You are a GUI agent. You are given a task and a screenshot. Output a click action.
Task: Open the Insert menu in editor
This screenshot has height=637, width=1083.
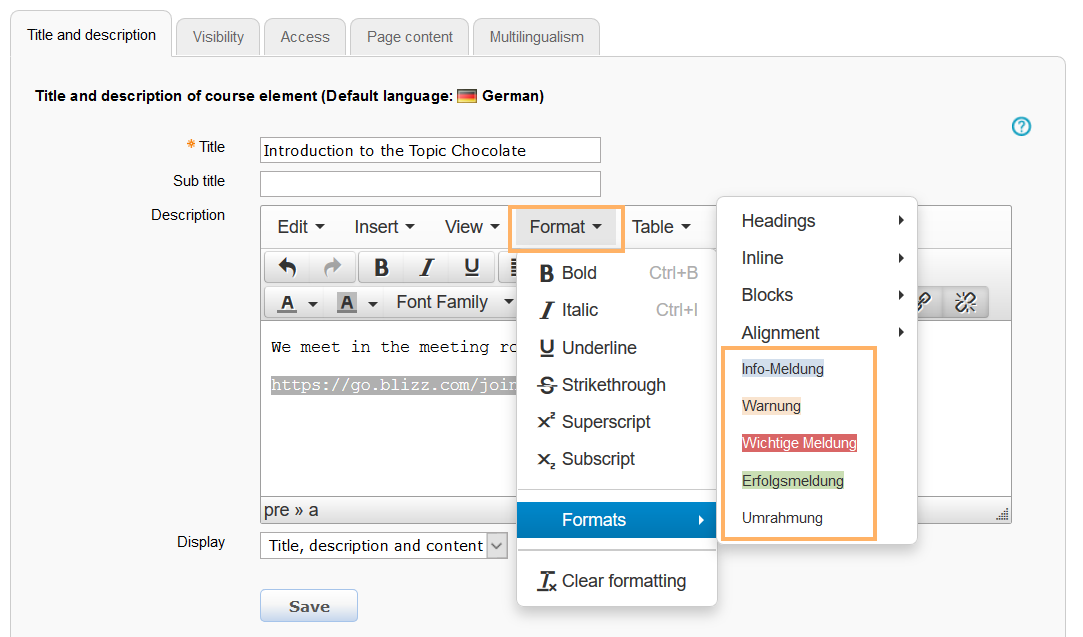point(384,227)
